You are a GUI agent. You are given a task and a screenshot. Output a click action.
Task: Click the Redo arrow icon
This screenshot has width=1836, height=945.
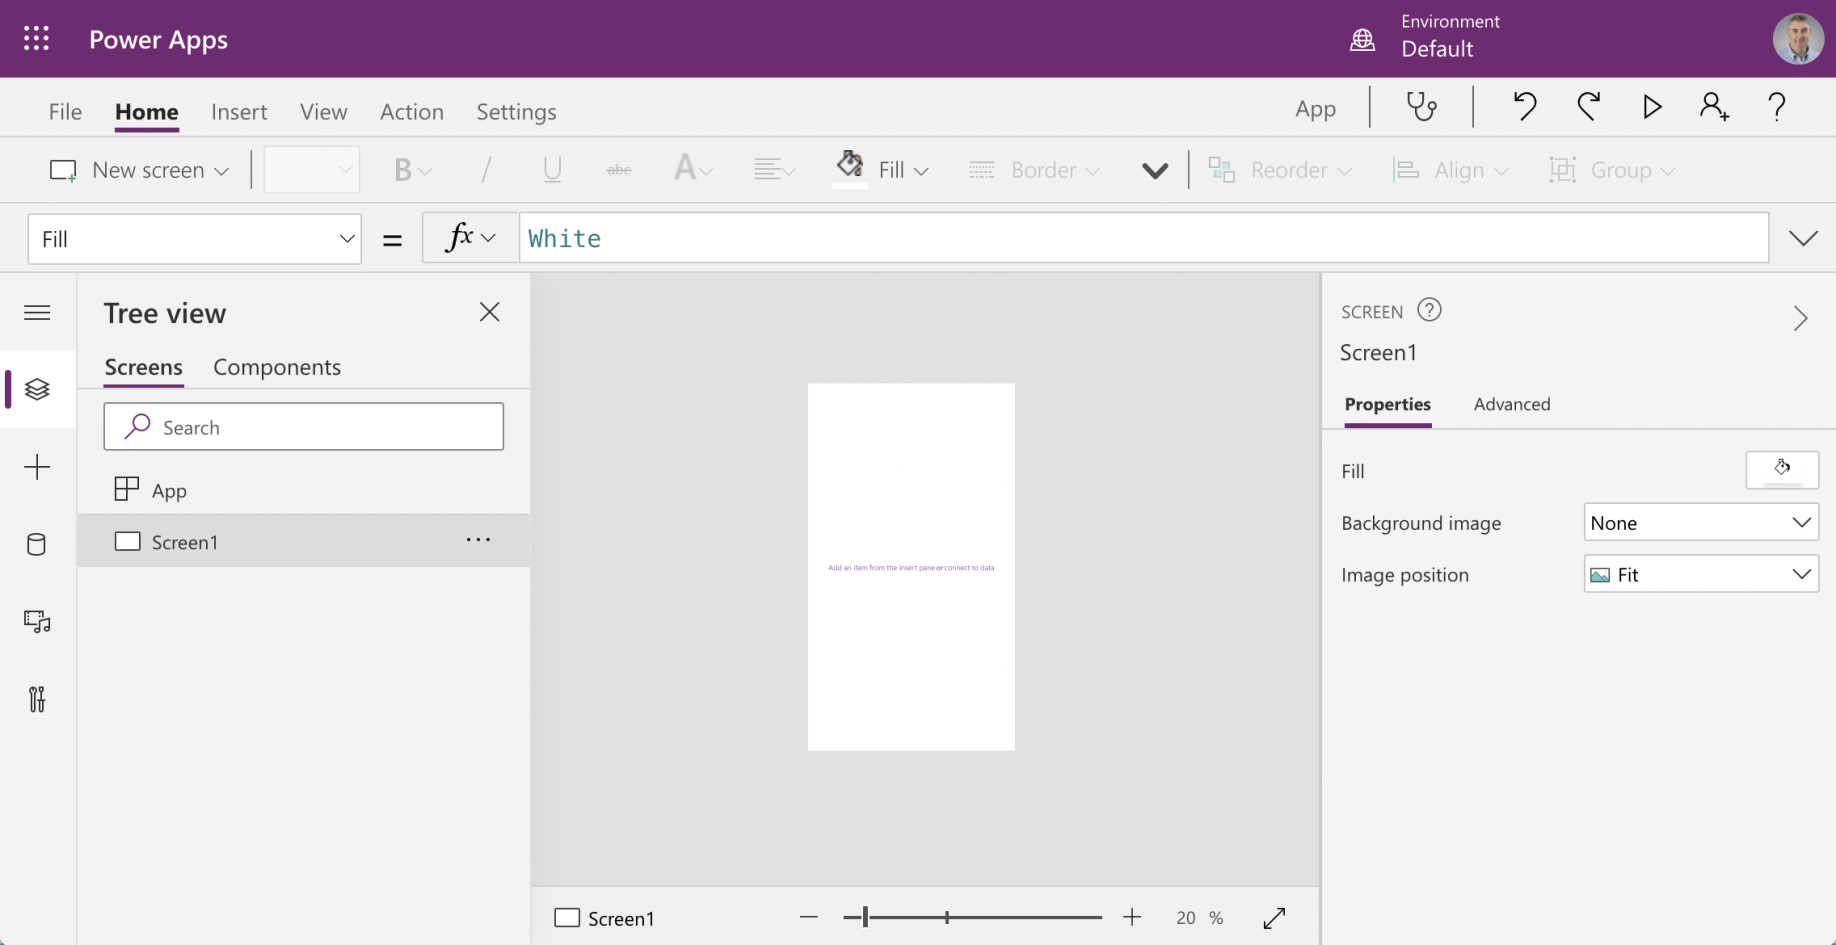pyautogui.click(x=1588, y=107)
